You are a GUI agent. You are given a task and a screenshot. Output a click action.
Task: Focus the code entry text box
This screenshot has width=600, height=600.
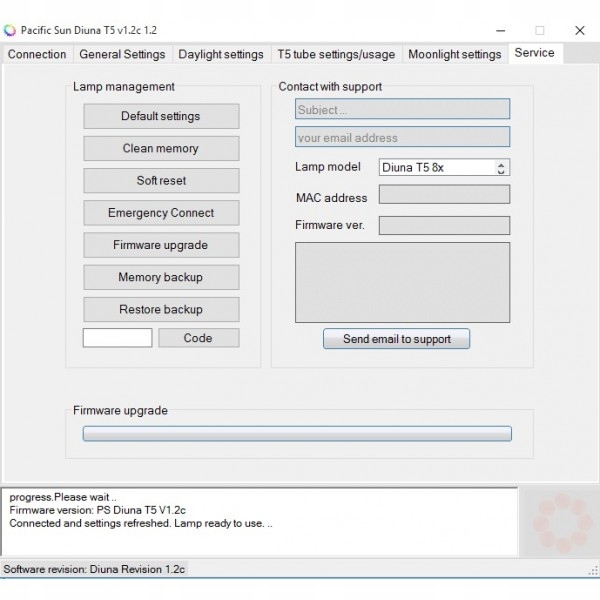[117, 338]
